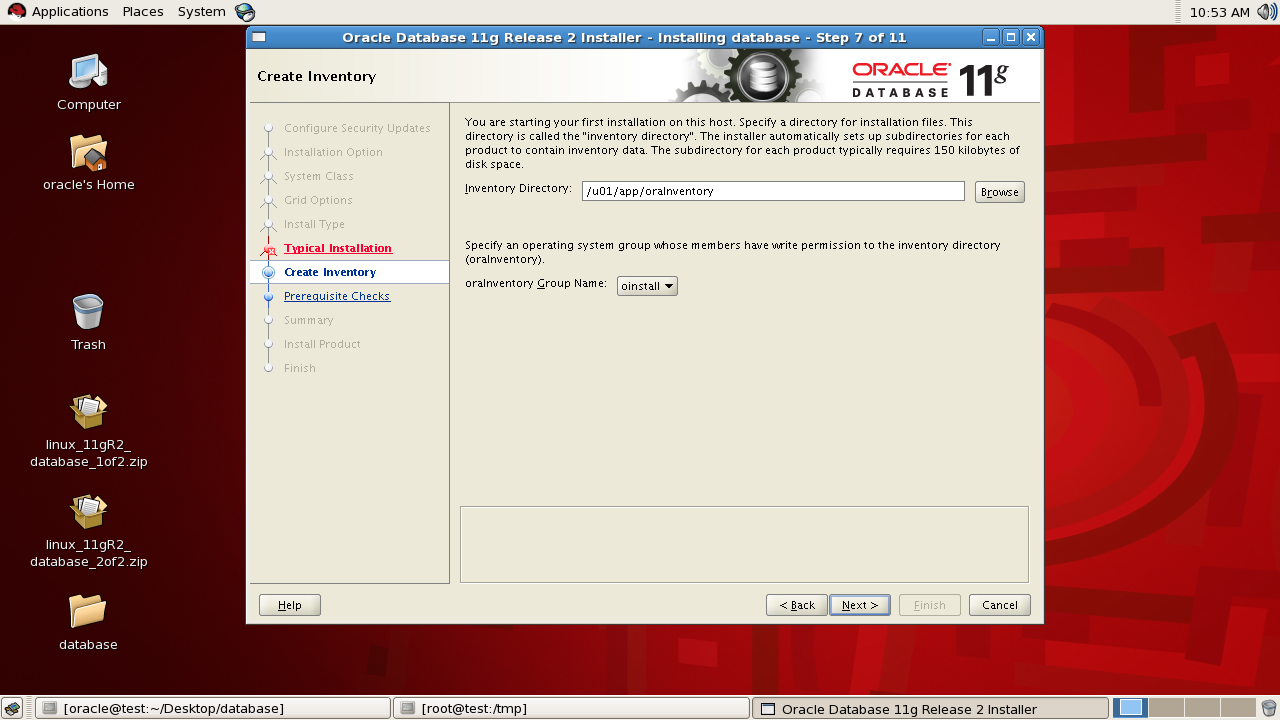Open the Computer desktop icon
1280x720 pixels.
point(88,72)
